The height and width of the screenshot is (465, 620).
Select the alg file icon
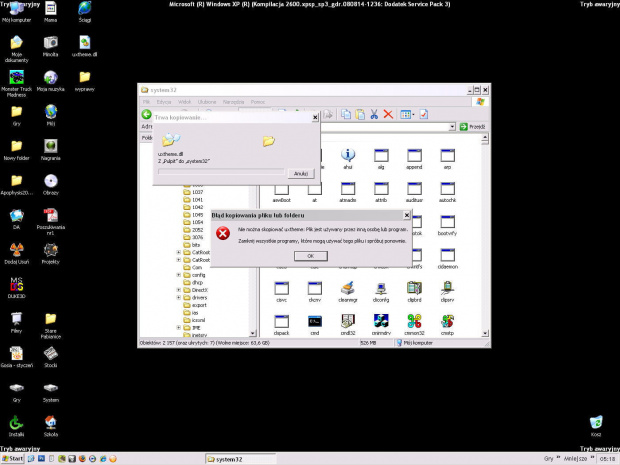coord(381,159)
